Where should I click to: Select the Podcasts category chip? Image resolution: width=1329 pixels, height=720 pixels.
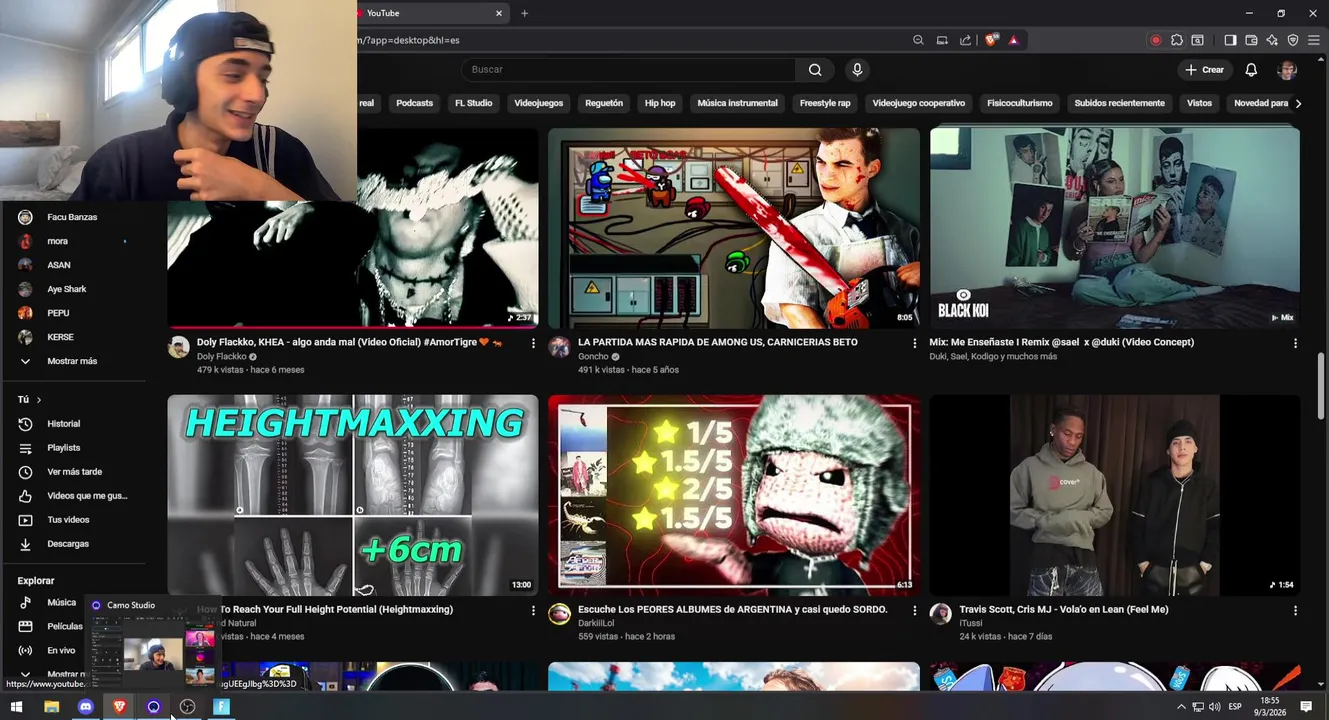click(x=414, y=103)
